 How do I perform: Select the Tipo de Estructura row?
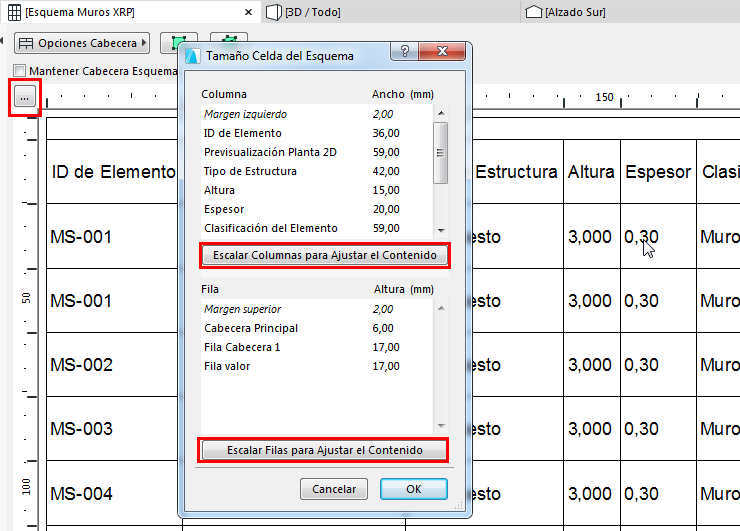click(x=317, y=171)
